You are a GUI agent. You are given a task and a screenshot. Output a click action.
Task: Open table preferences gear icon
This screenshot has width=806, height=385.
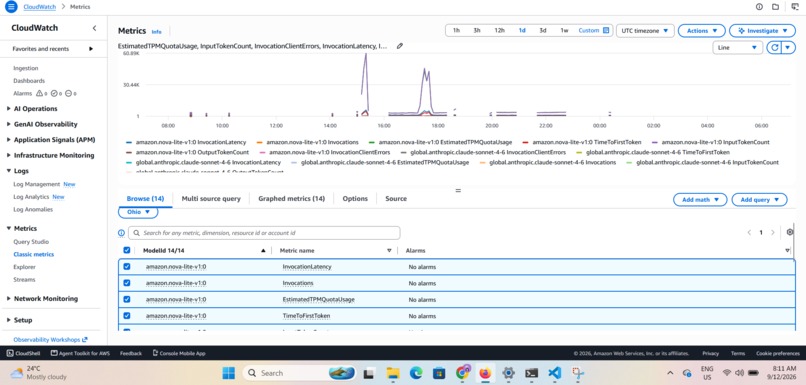(790, 232)
